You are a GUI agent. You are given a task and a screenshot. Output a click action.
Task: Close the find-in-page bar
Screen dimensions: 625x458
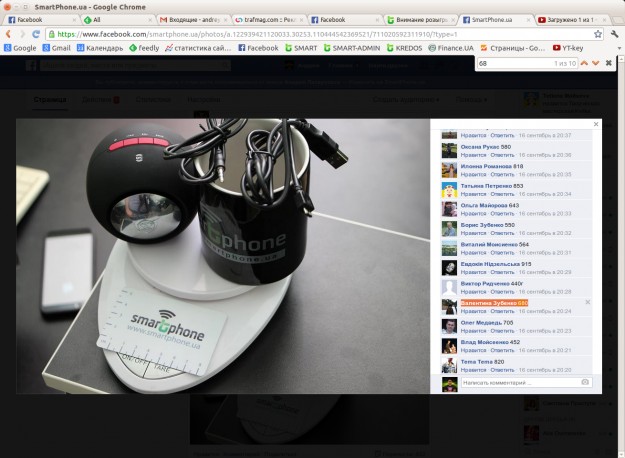point(609,63)
